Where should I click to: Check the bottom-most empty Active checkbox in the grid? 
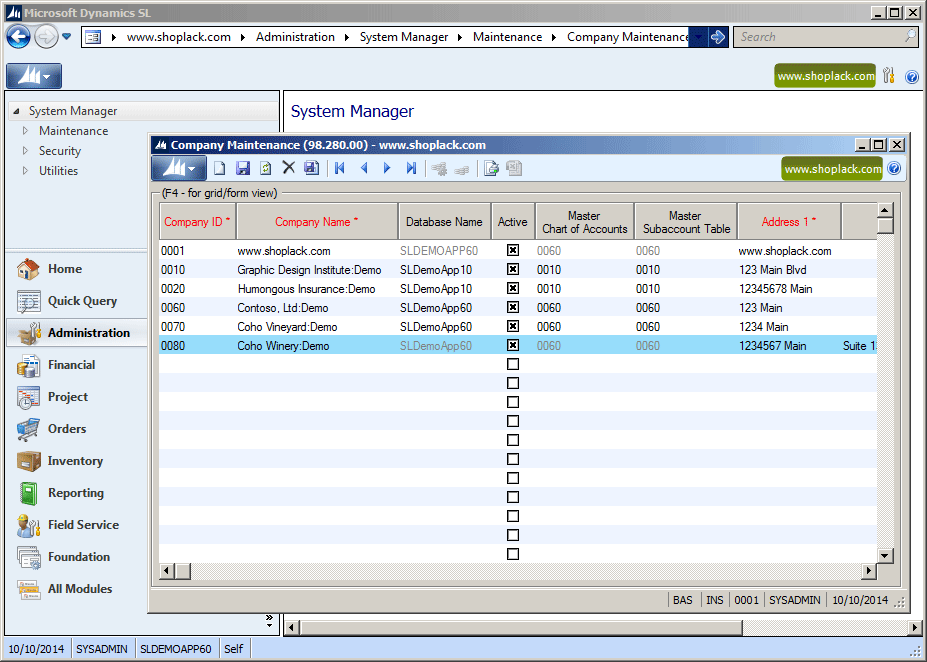click(513, 554)
